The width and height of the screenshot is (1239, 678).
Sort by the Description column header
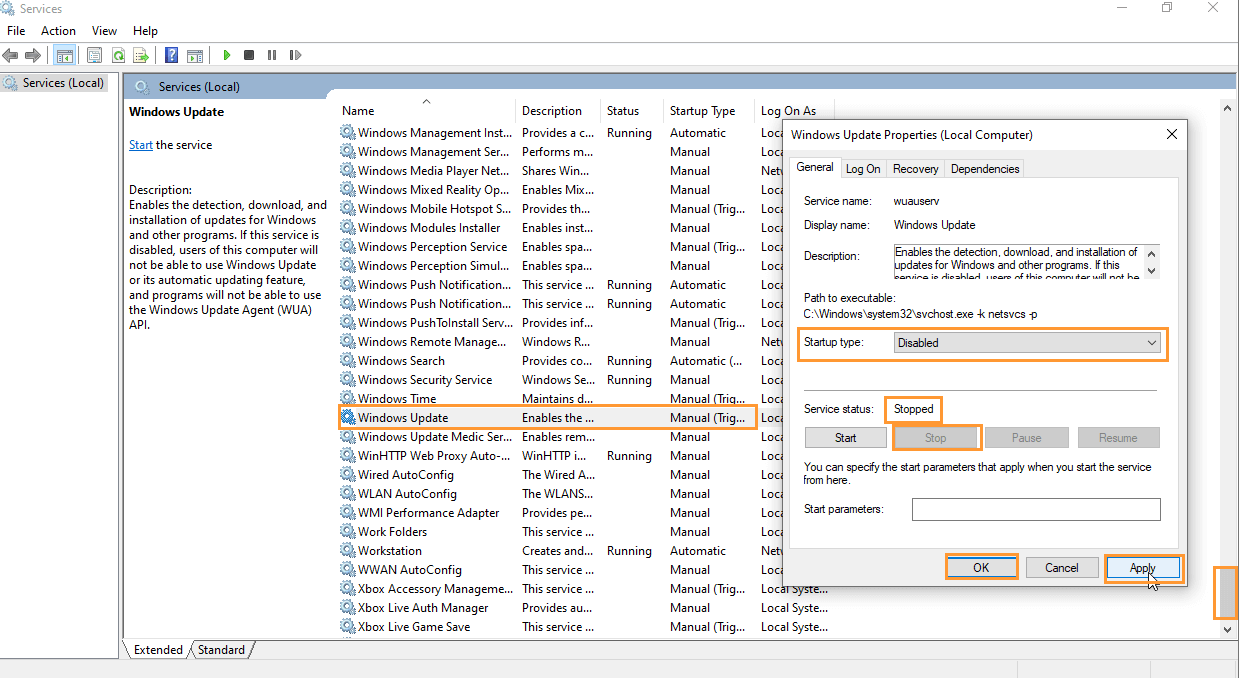tap(558, 111)
